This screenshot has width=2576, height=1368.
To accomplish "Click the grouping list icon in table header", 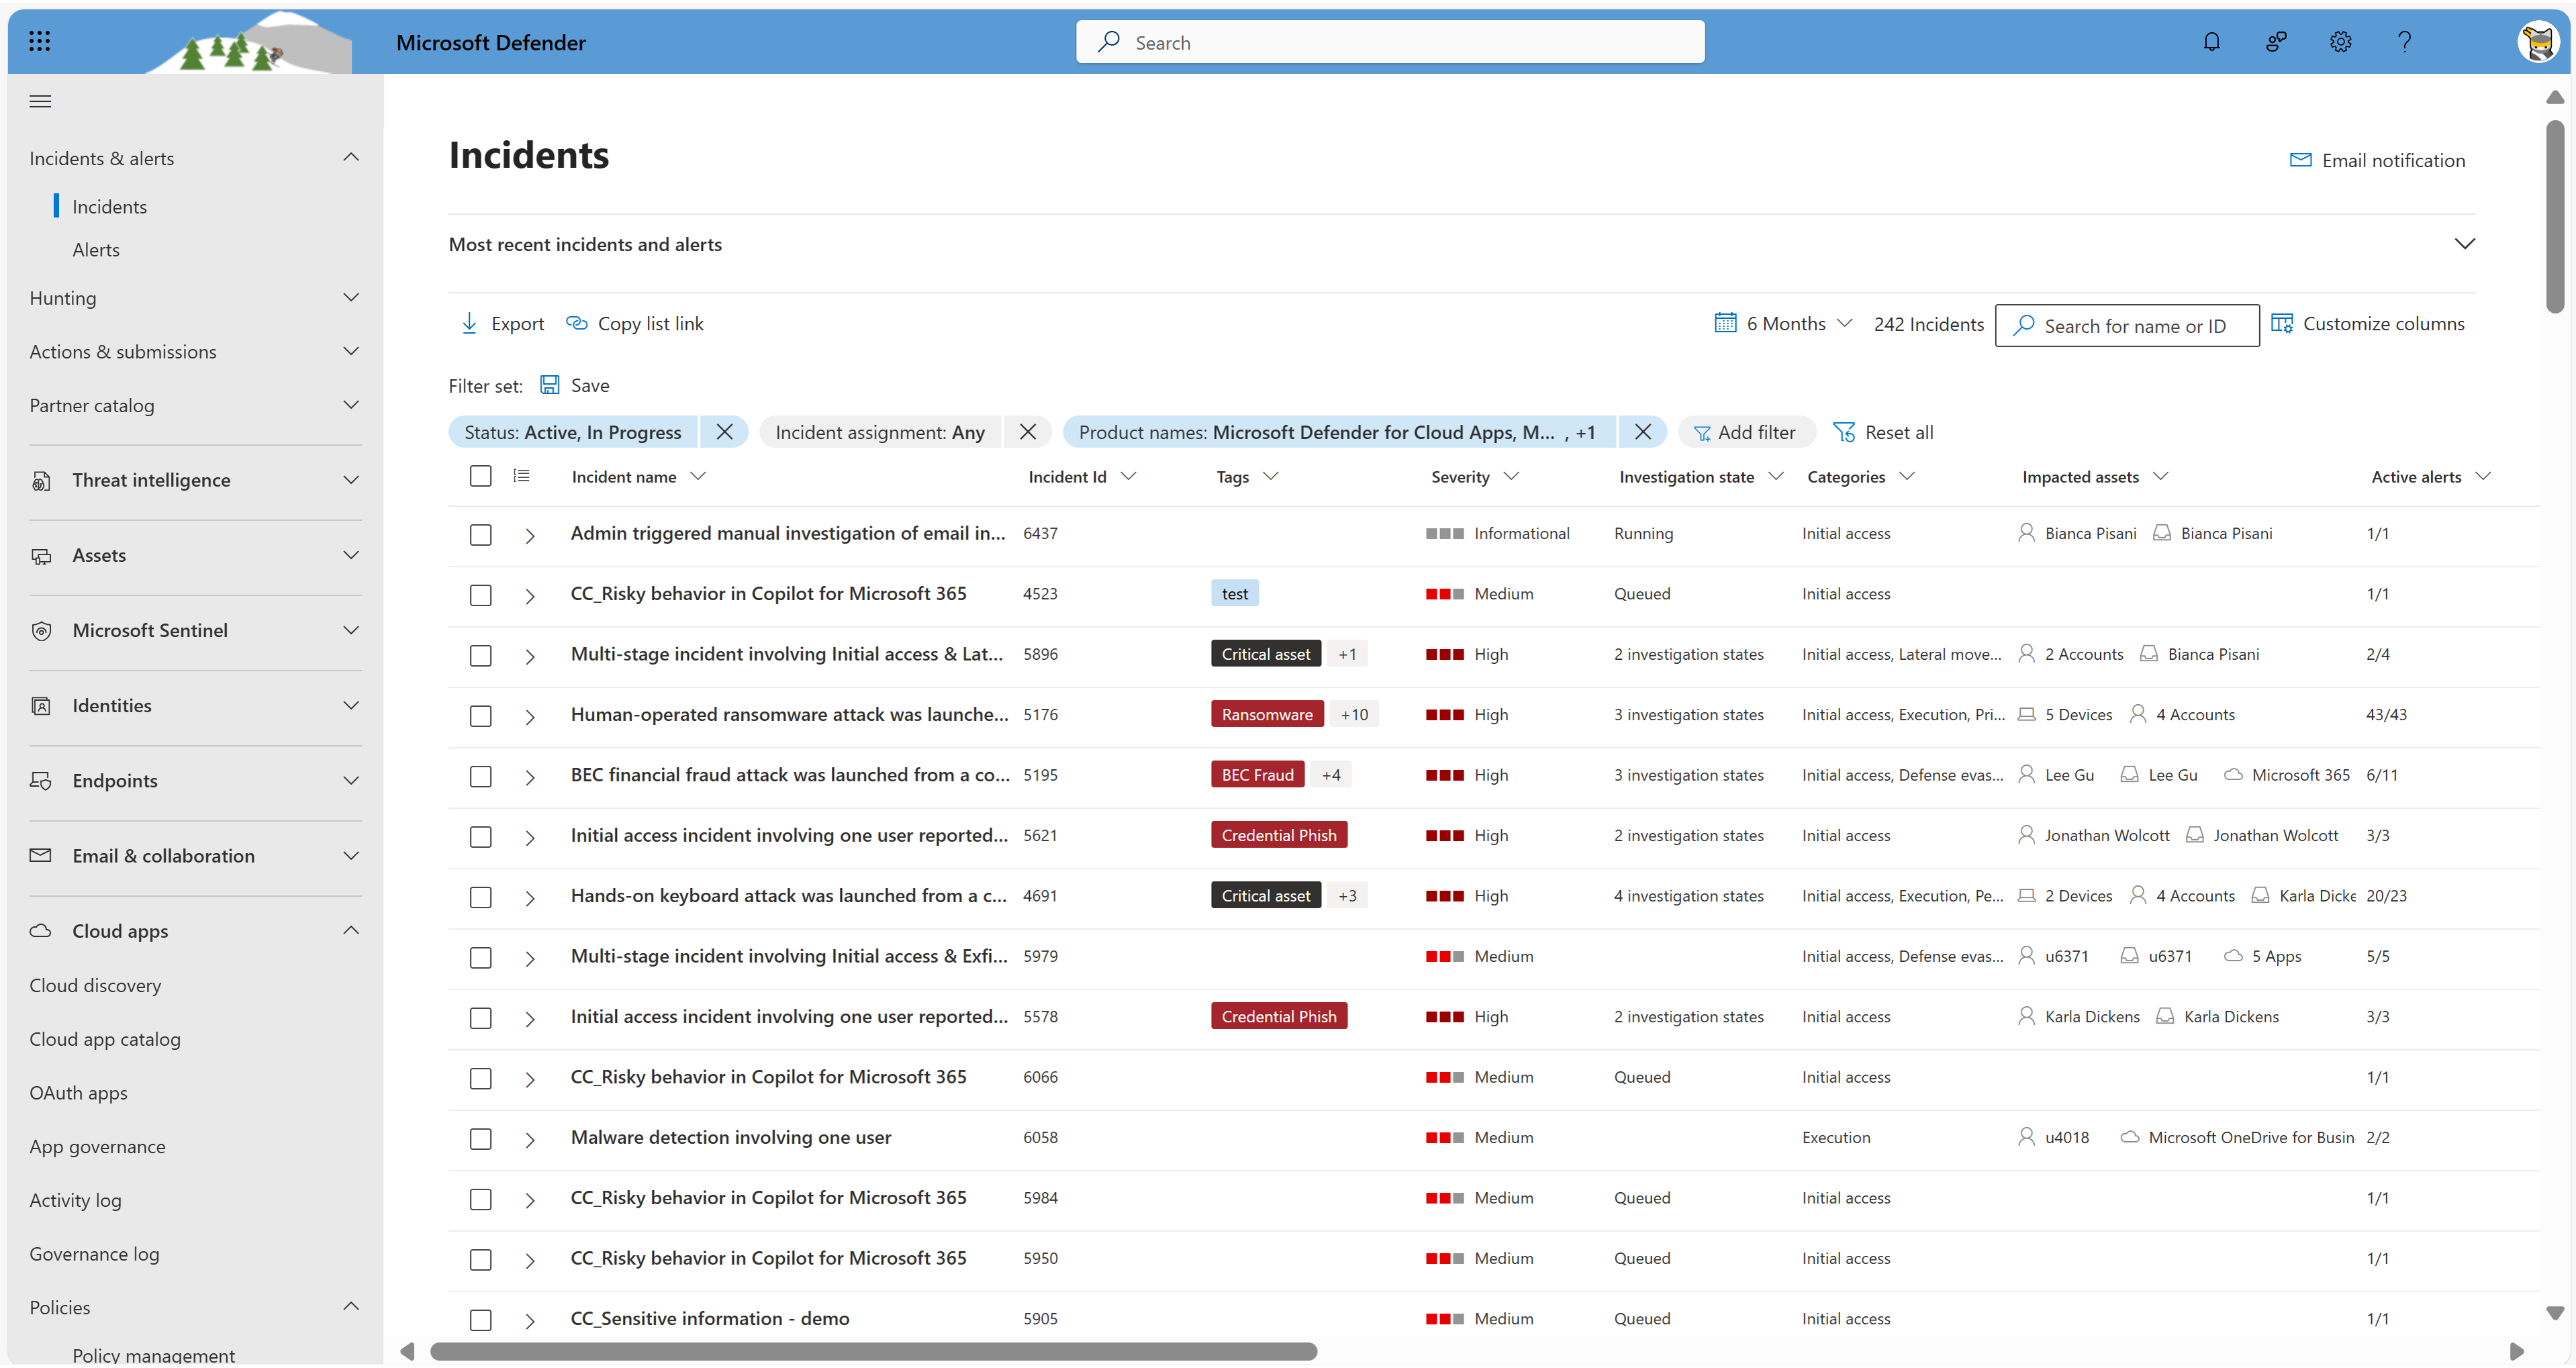I will click(521, 476).
